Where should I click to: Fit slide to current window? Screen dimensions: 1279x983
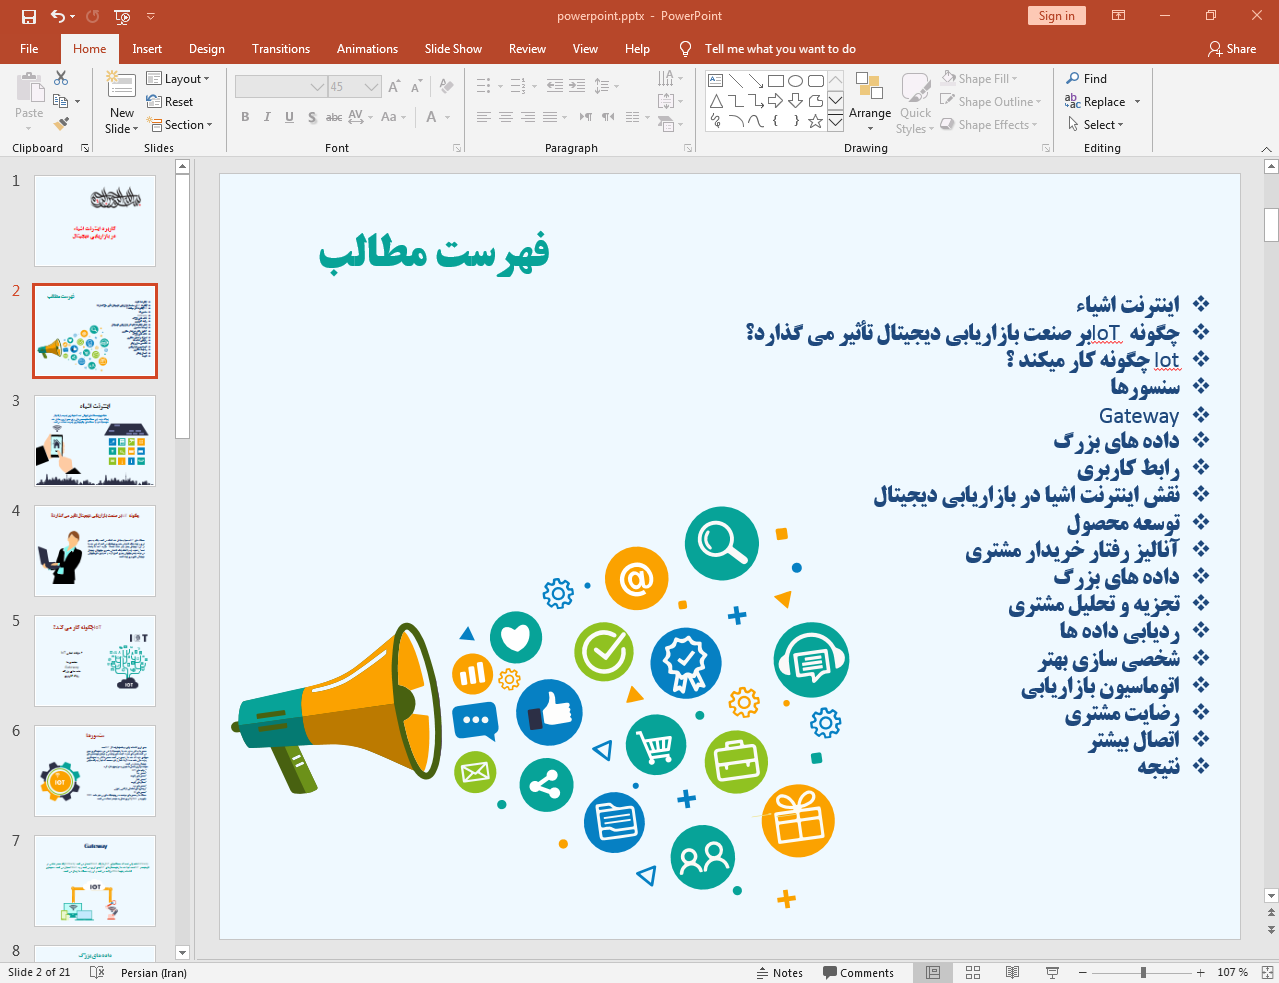pyautogui.click(x=1267, y=972)
